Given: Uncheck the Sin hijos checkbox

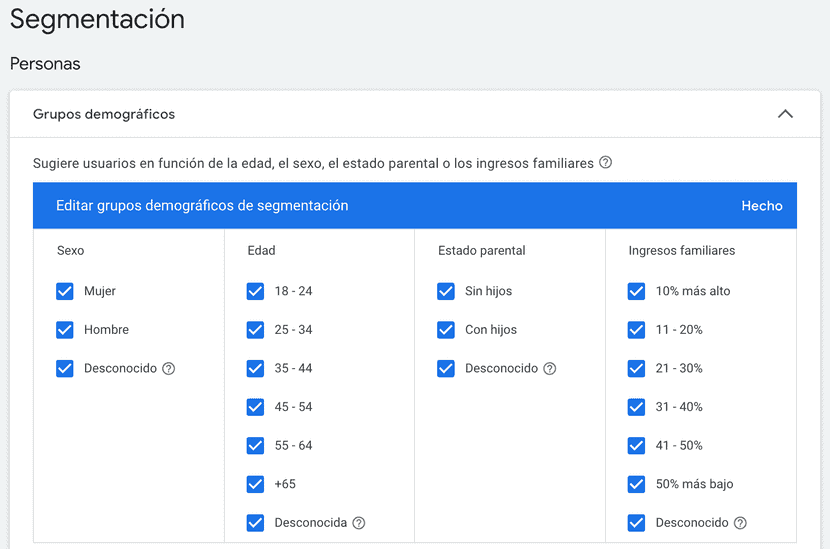Looking at the screenshot, I should point(446,291).
